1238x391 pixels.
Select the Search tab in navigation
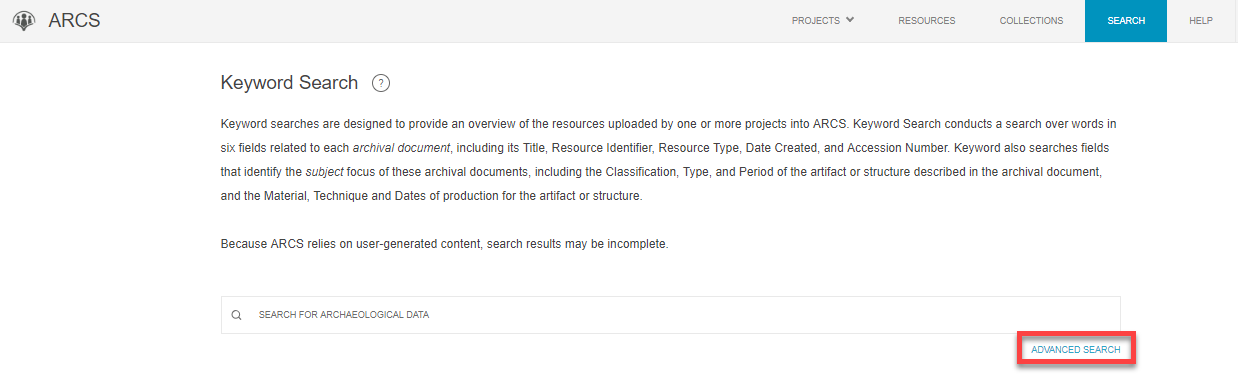click(1126, 21)
